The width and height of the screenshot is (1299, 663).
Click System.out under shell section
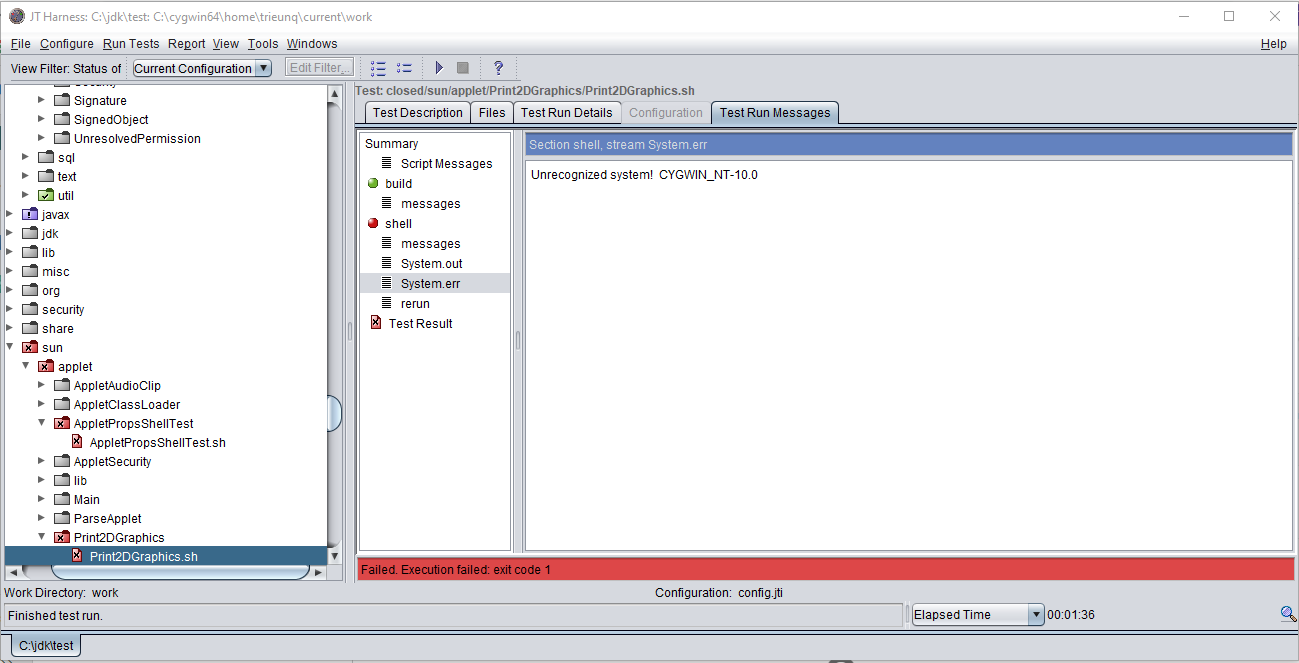431,263
